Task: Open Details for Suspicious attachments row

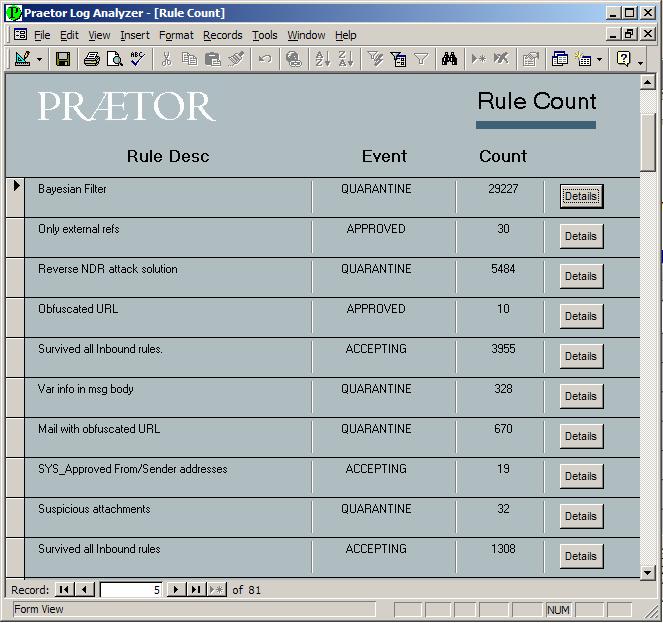Action: (x=581, y=516)
